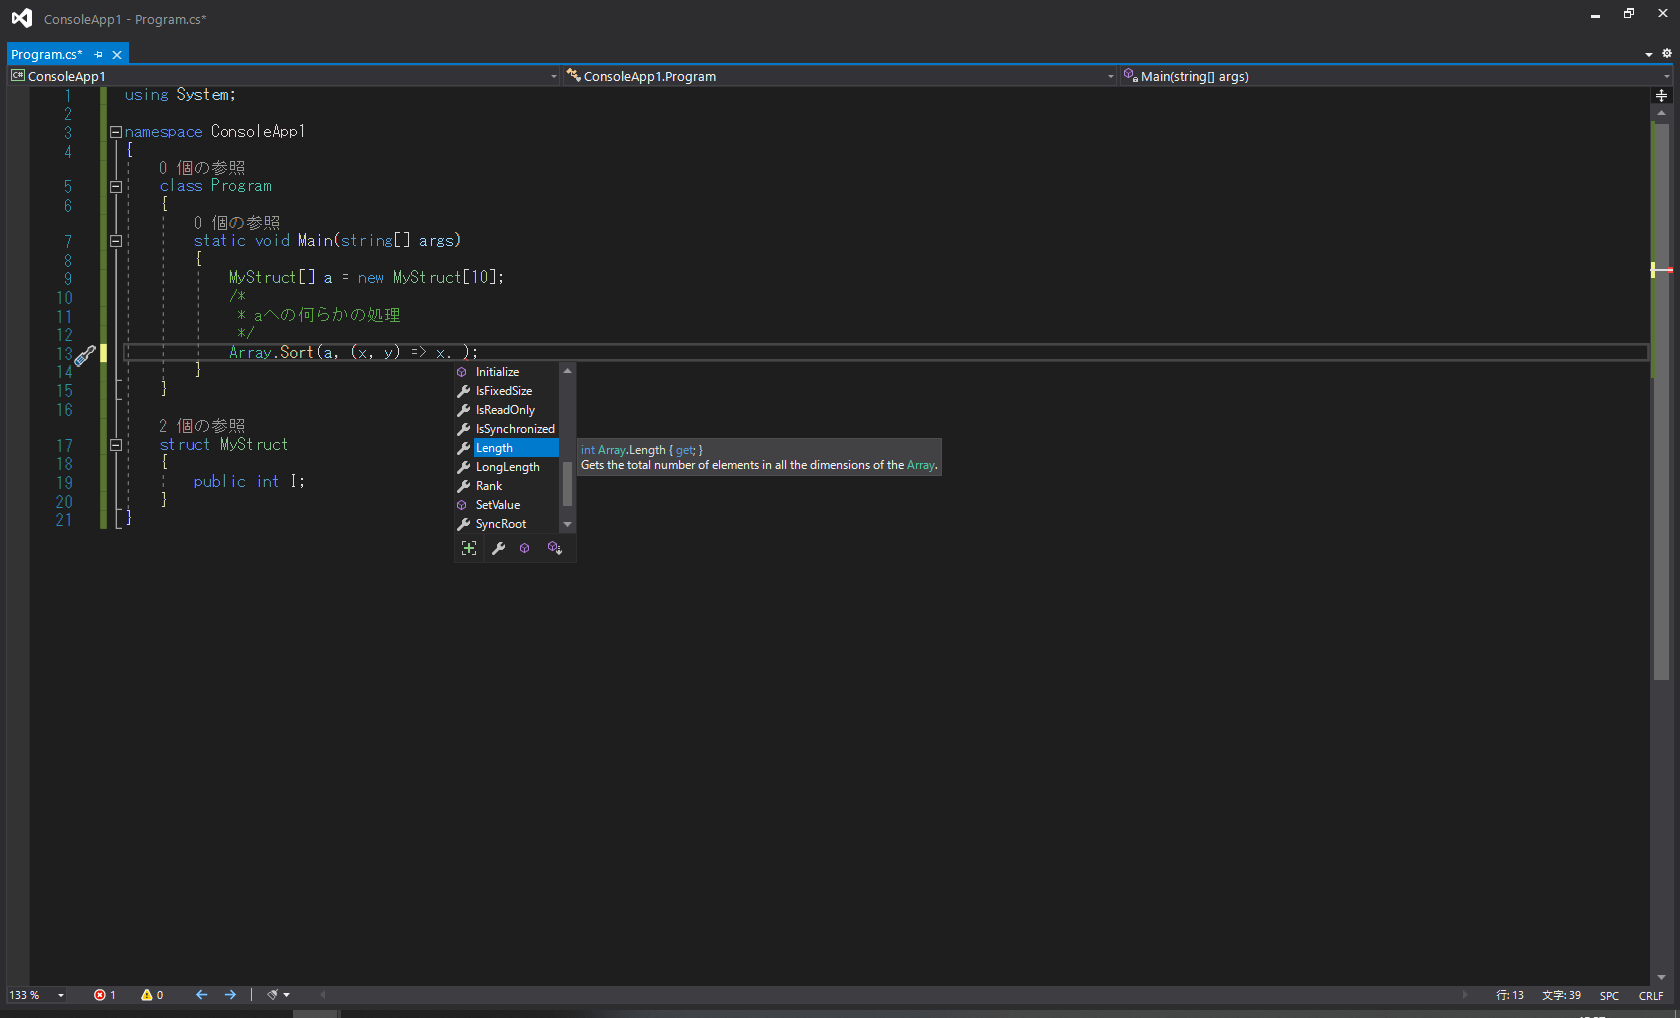The width and height of the screenshot is (1680, 1018).
Task: Choose IsReadOnly from the IntelliSense list
Action: tap(507, 410)
